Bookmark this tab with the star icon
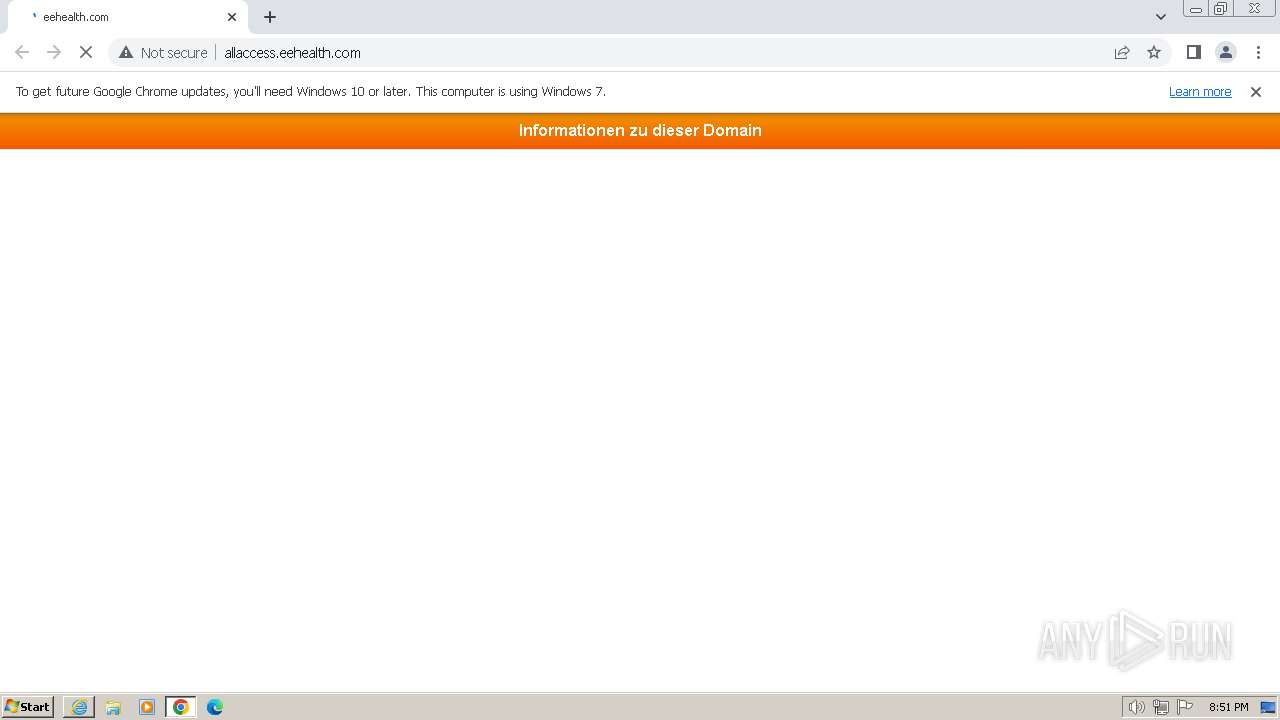 pyautogui.click(x=1154, y=52)
